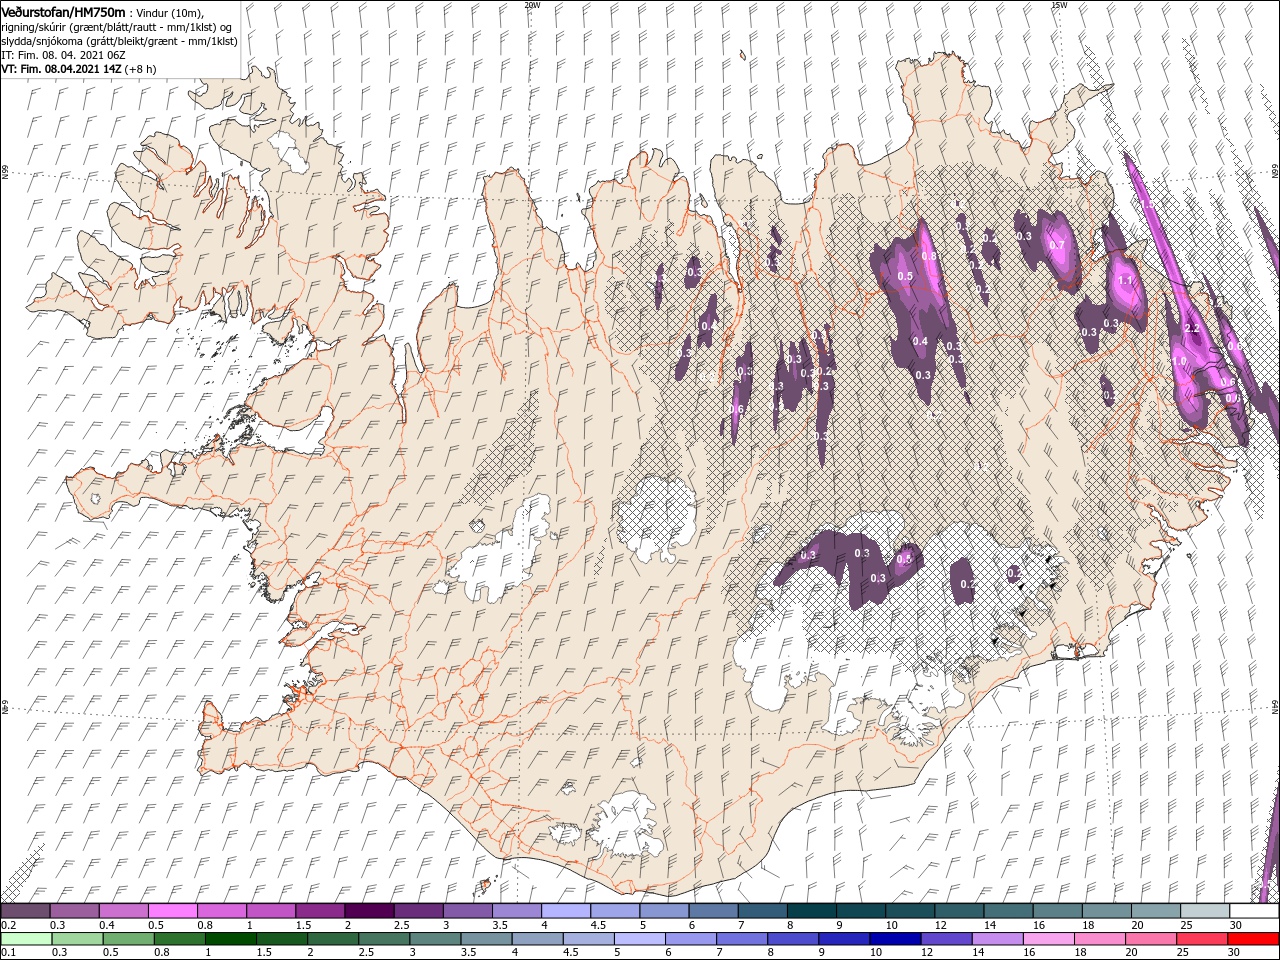Select top legend swatch starting at 20
1280x960 pixels.
[1156, 911]
